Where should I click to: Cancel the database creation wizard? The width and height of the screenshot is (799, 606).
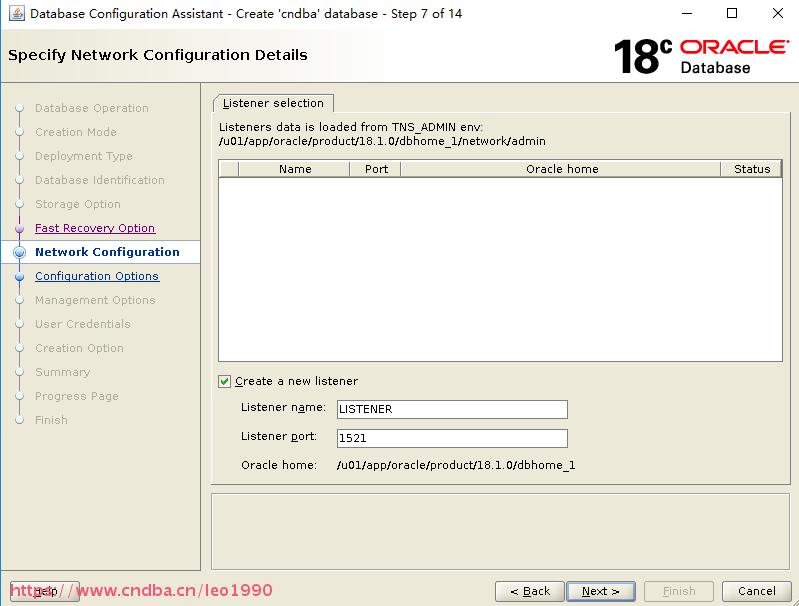(x=757, y=591)
